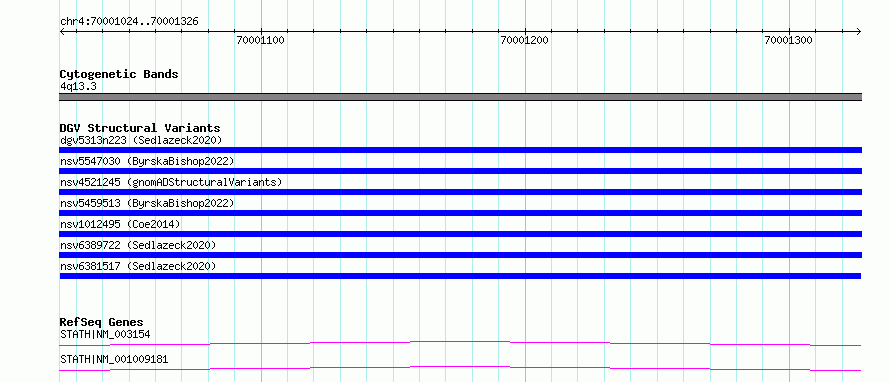Click the chr4:70001024..70001326 coordinate label
This screenshot has width=890, height=382.
coord(129,22)
